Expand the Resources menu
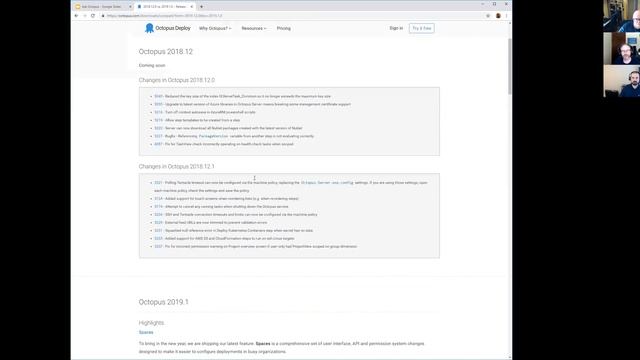This screenshot has width=640, height=360. [x=254, y=28]
